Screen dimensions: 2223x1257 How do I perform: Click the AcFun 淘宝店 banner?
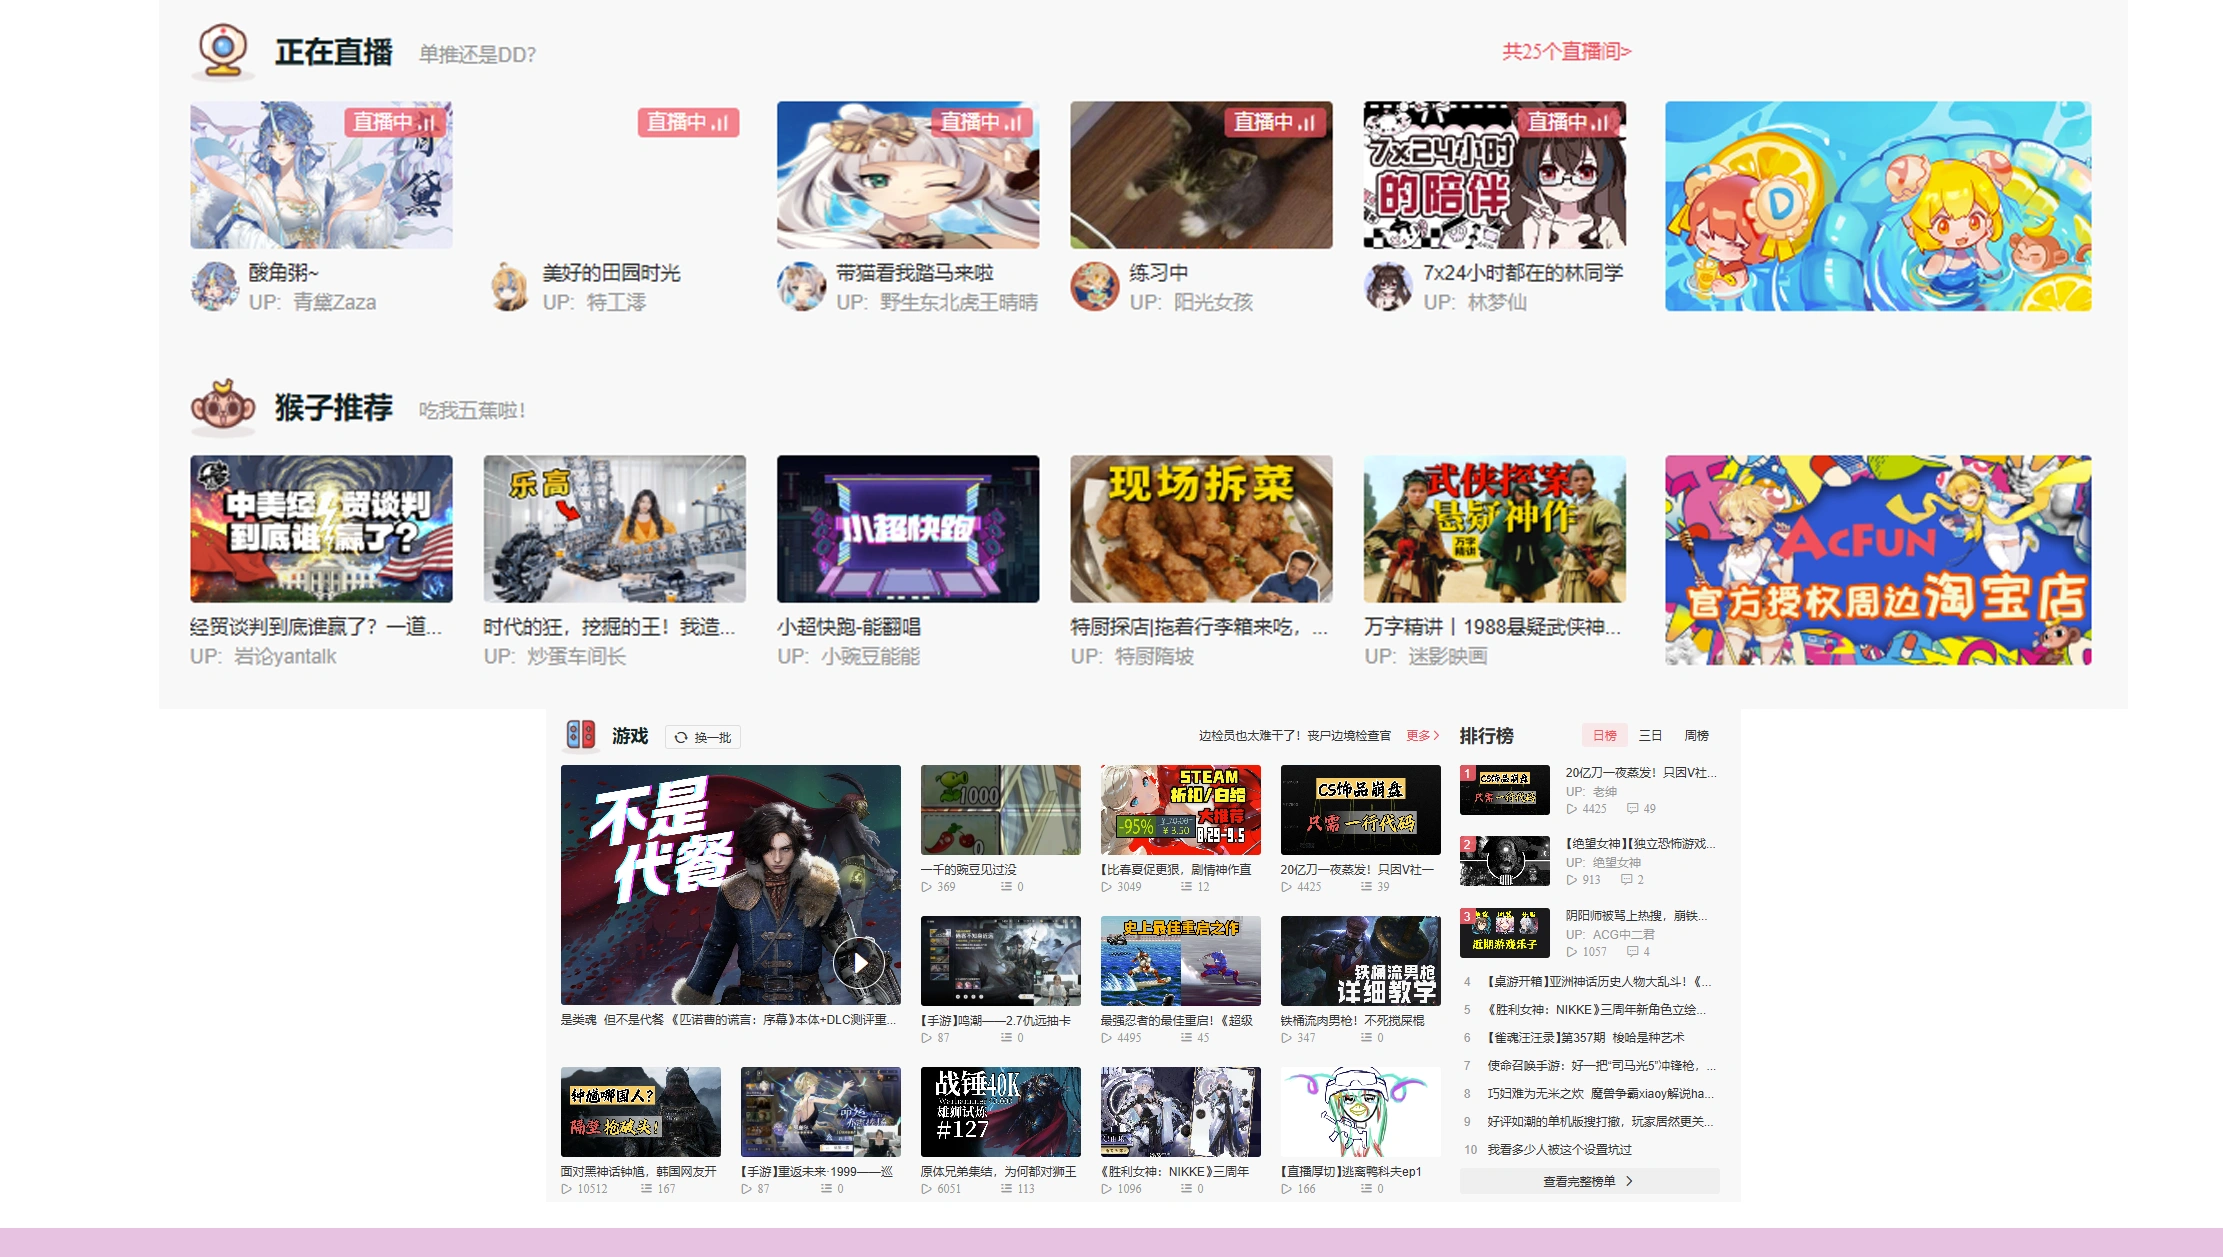pos(1877,560)
